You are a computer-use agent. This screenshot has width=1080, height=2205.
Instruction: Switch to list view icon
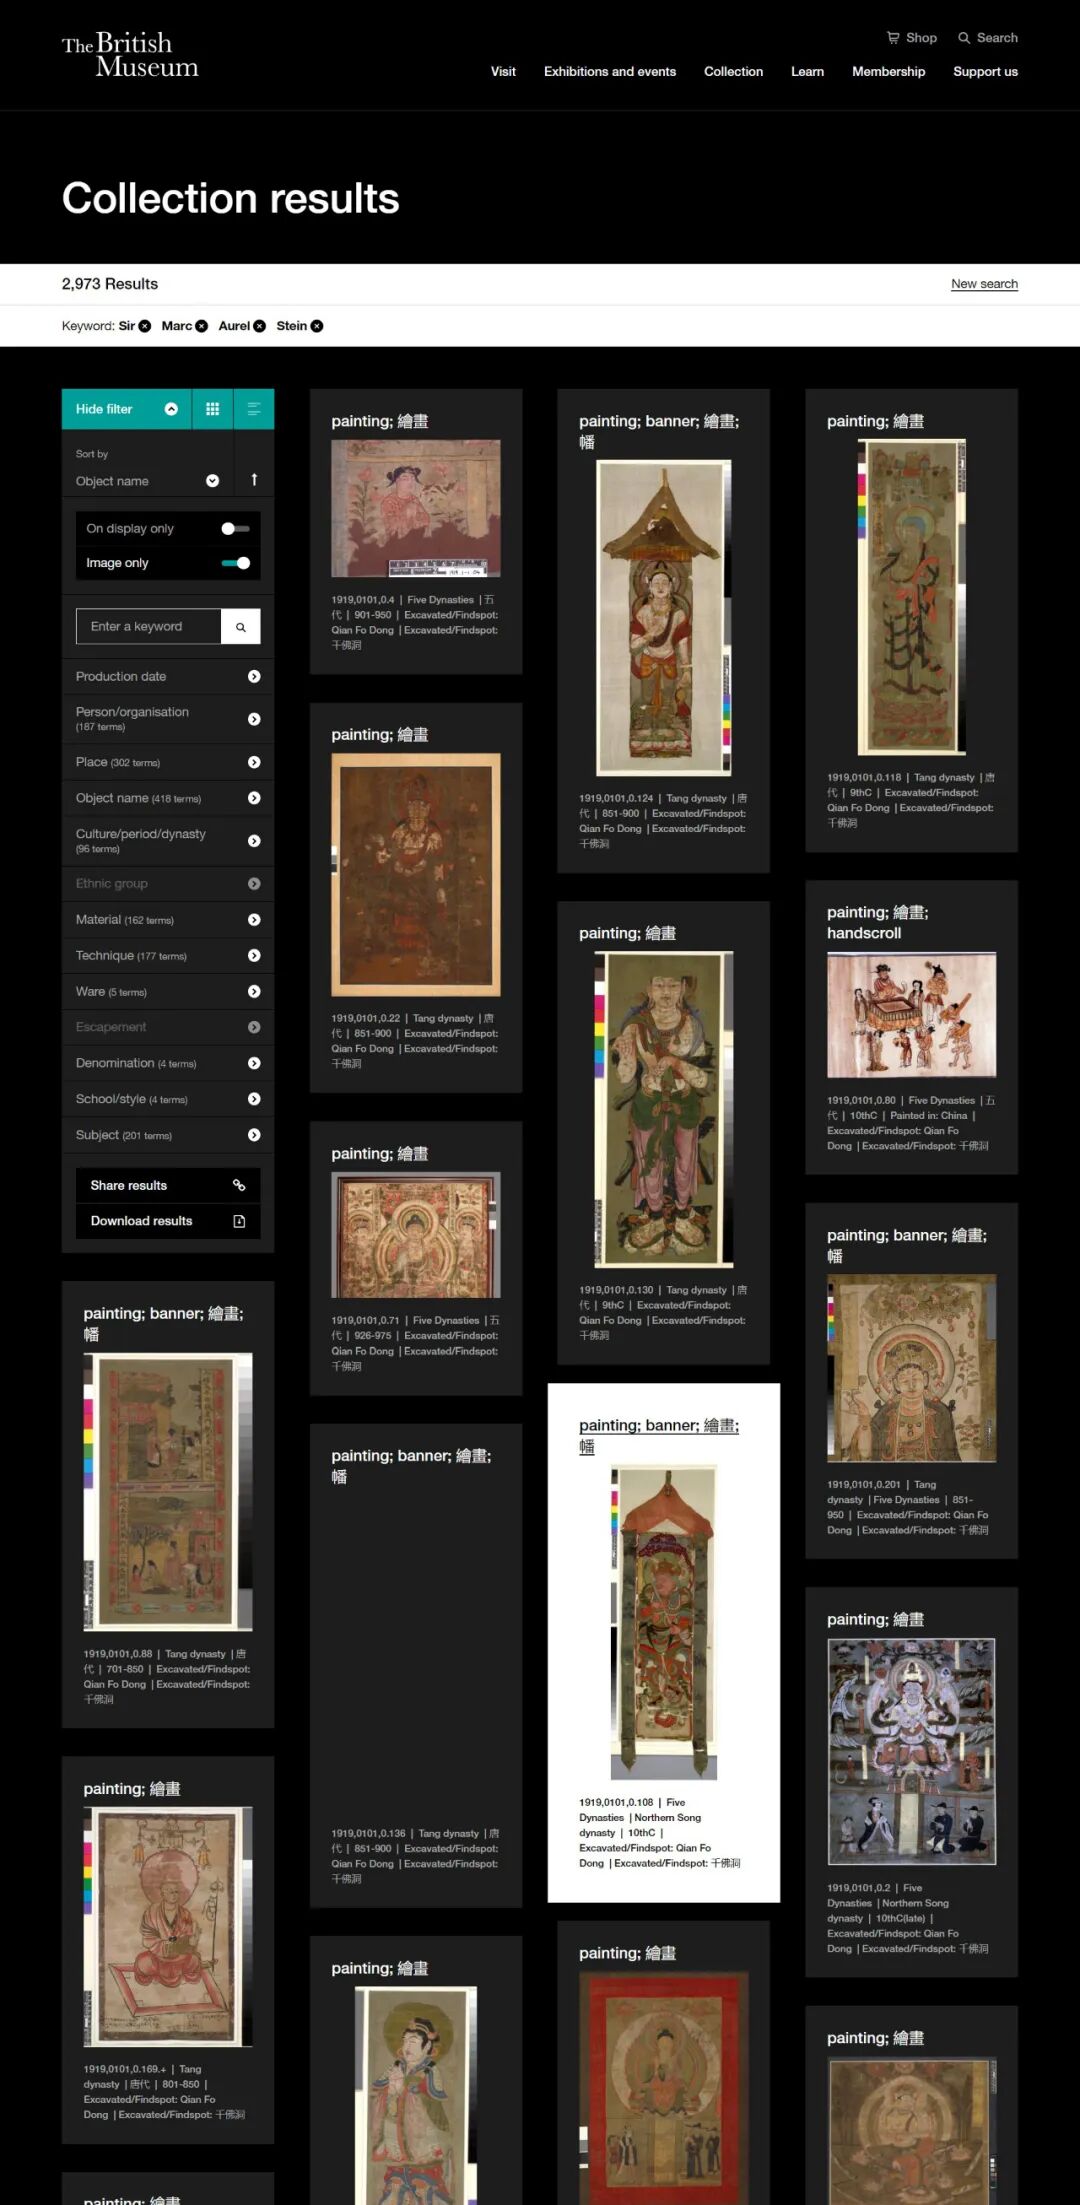coord(254,409)
